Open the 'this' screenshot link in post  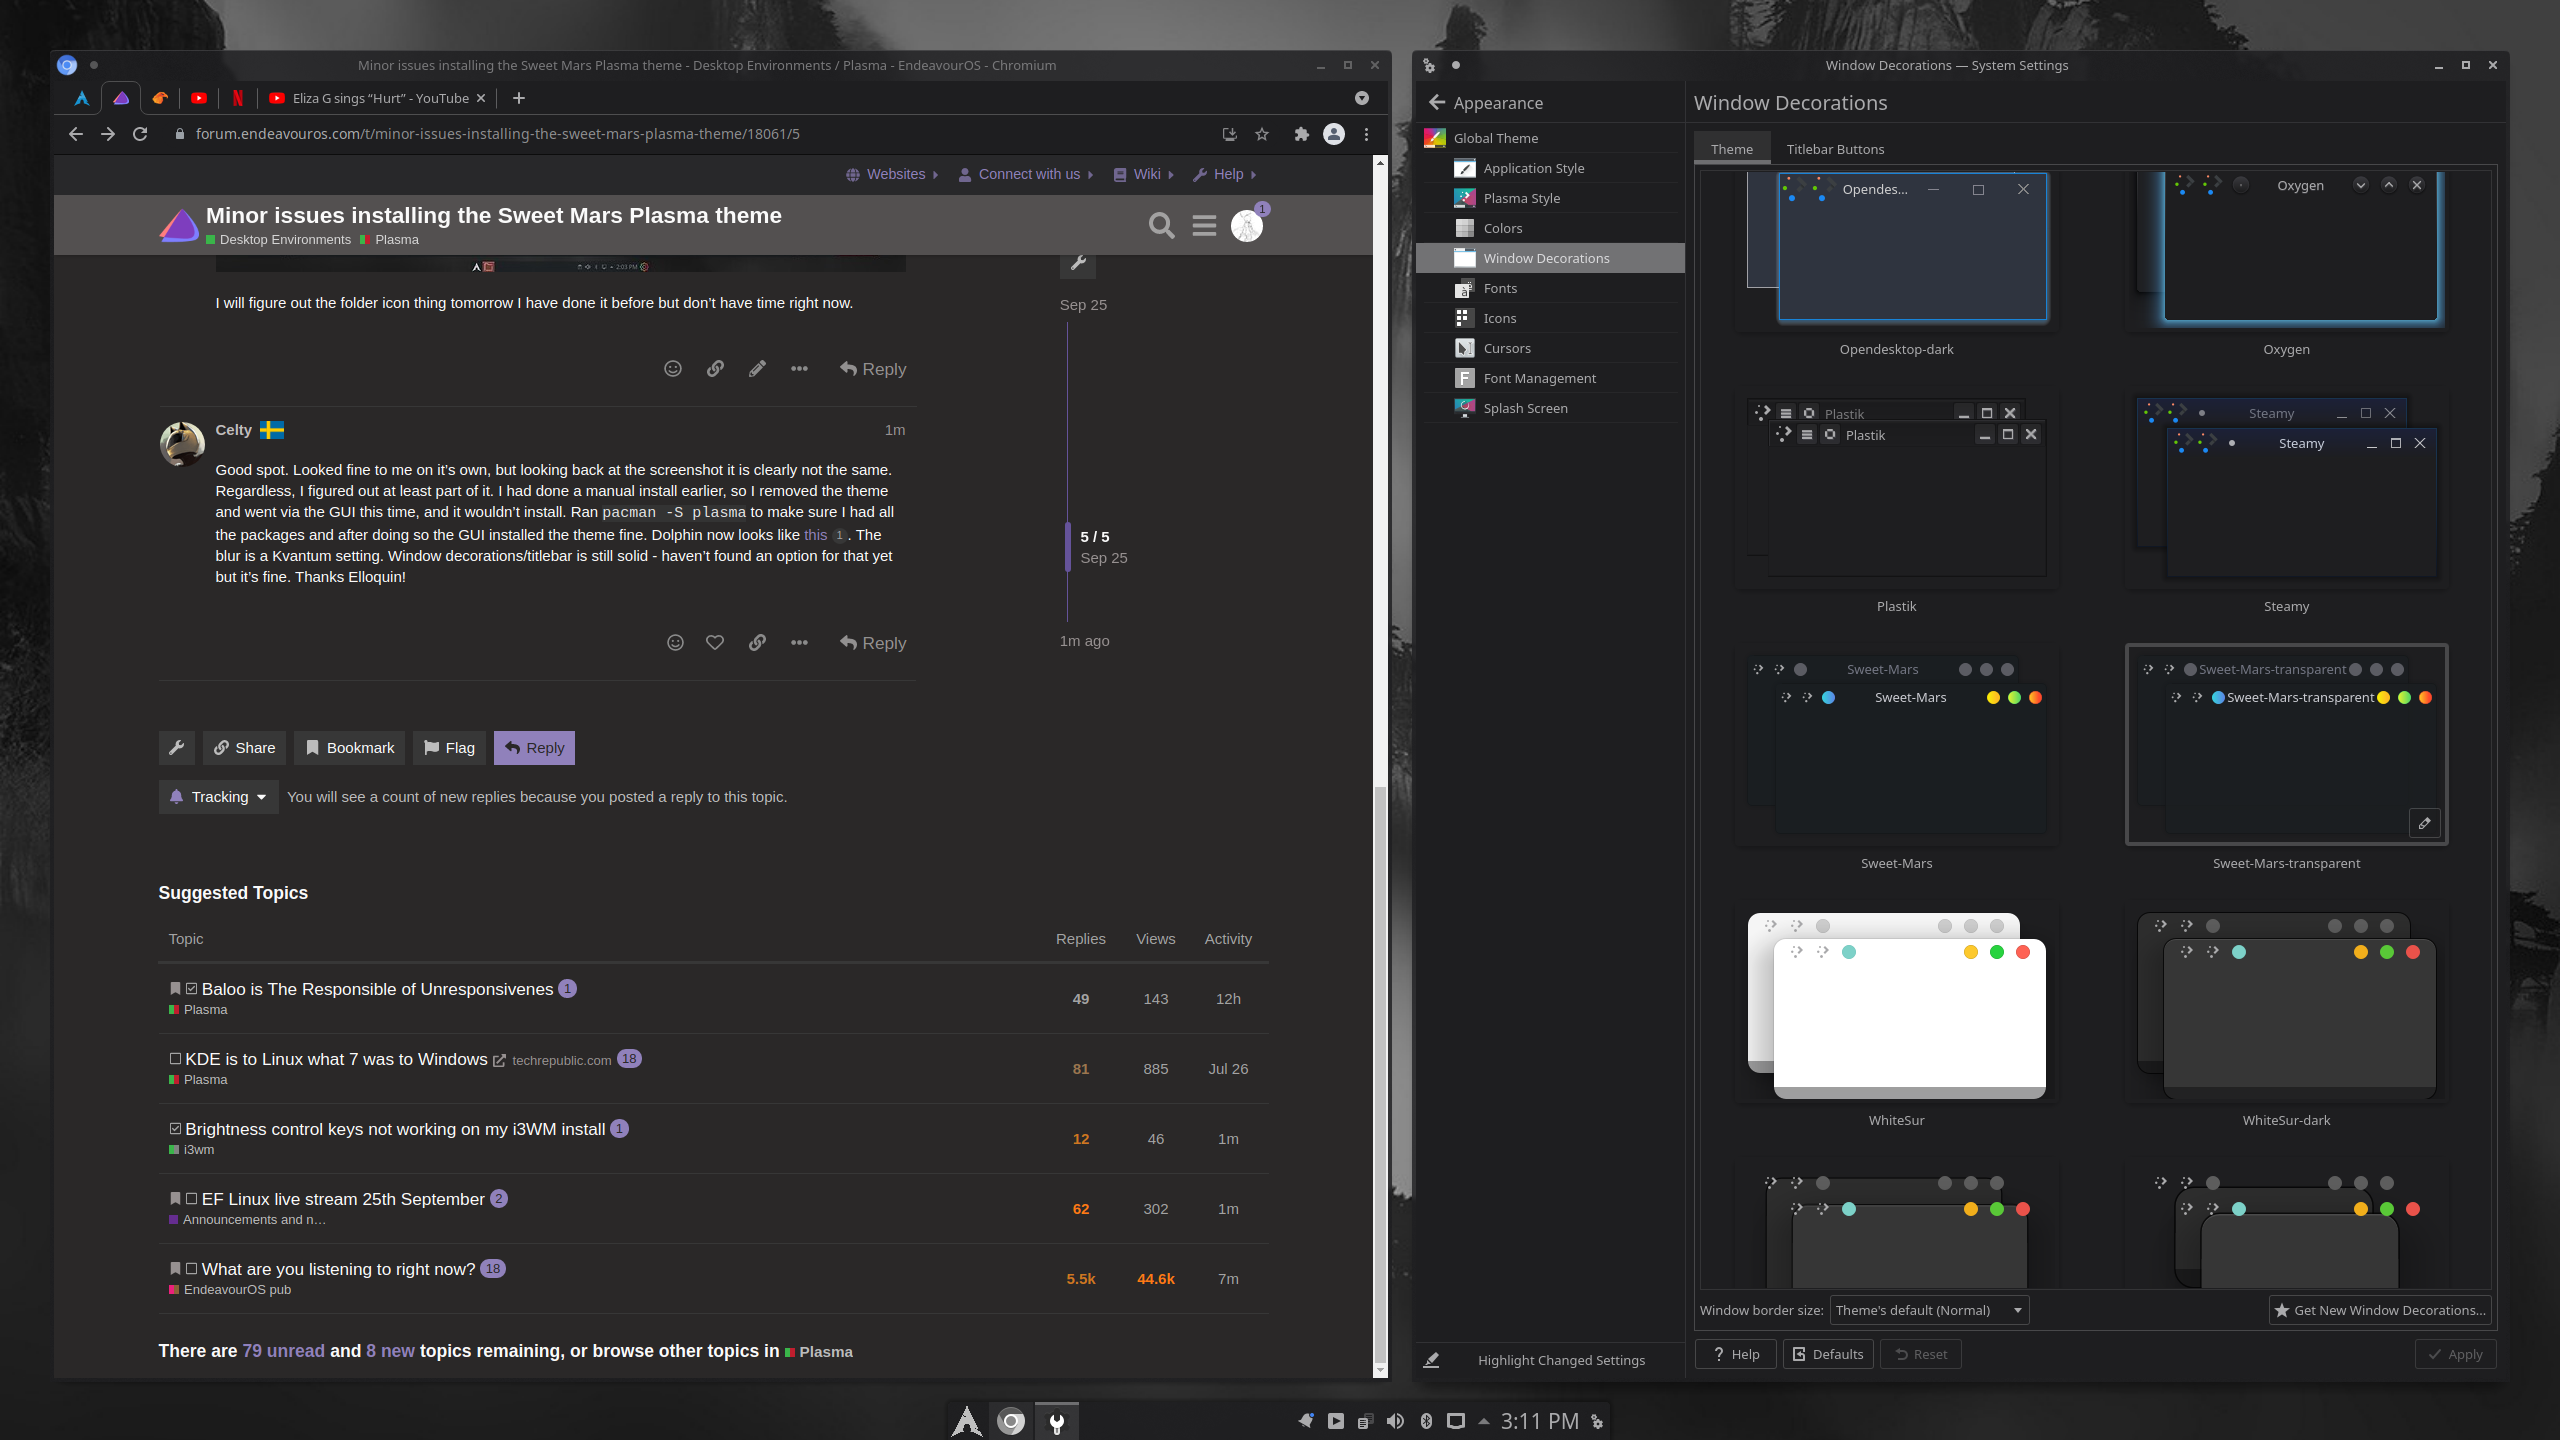[815, 535]
